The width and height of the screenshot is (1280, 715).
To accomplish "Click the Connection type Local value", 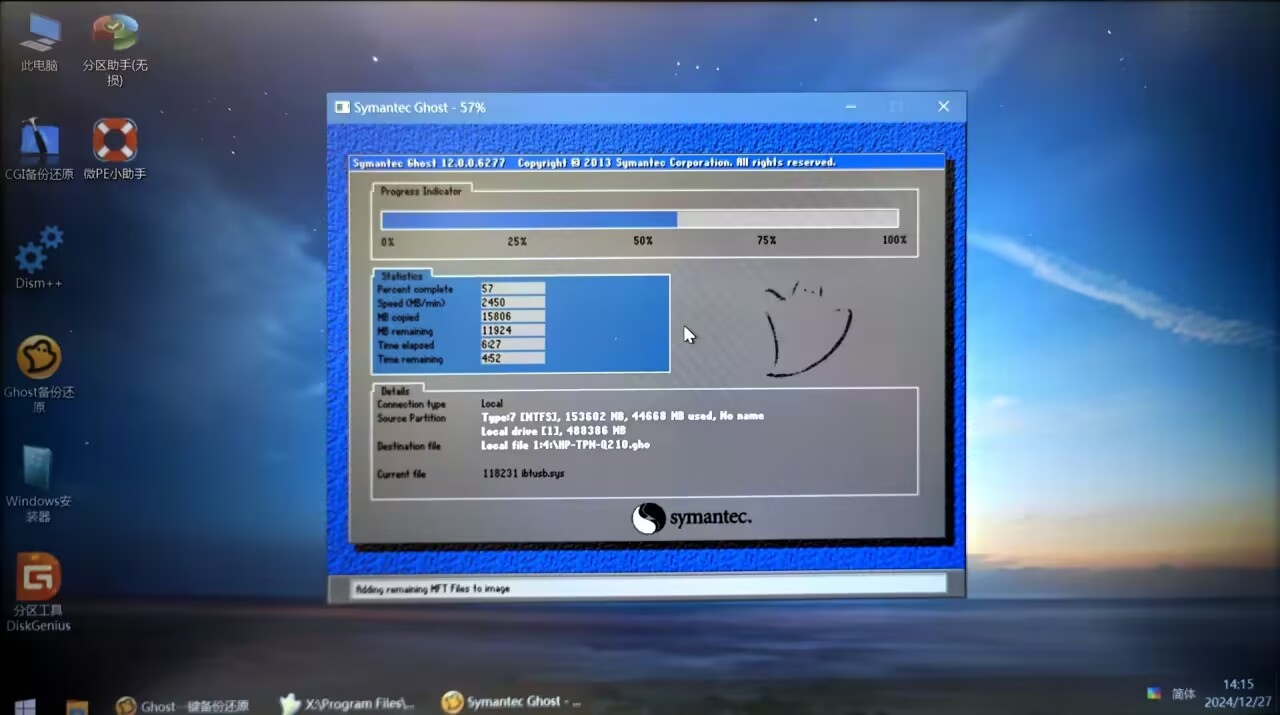I will tap(492, 404).
